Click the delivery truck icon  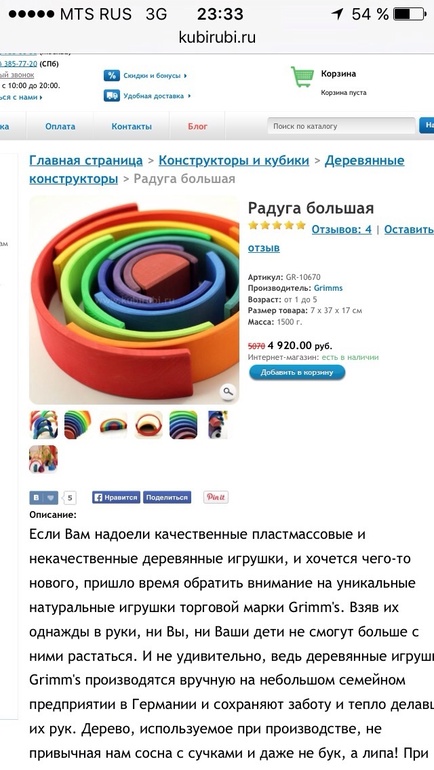point(111,95)
